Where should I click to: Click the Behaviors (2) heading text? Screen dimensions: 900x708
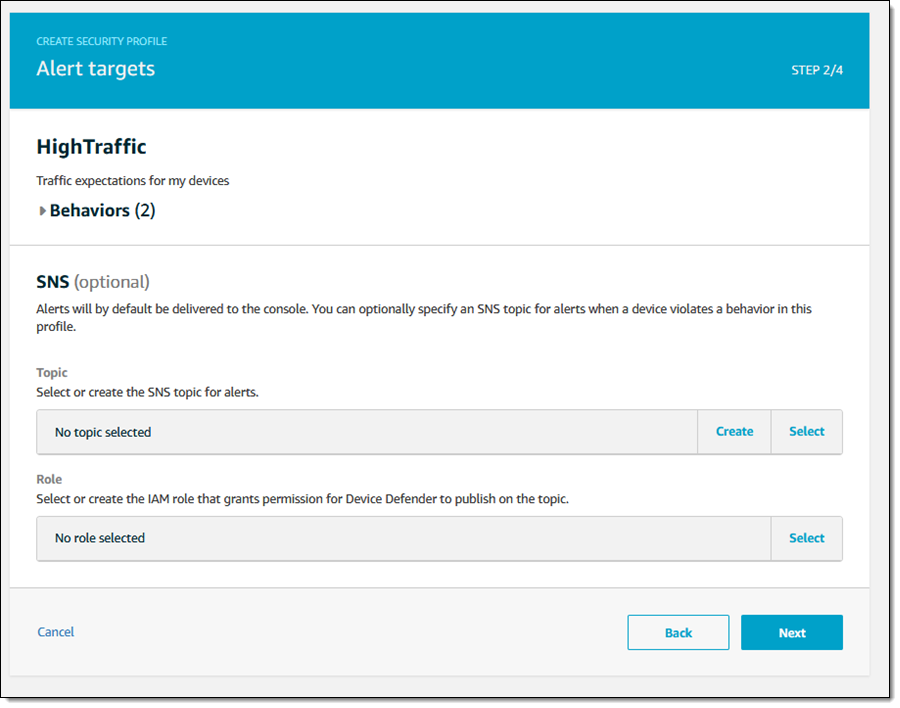pyautogui.click(x=102, y=211)
